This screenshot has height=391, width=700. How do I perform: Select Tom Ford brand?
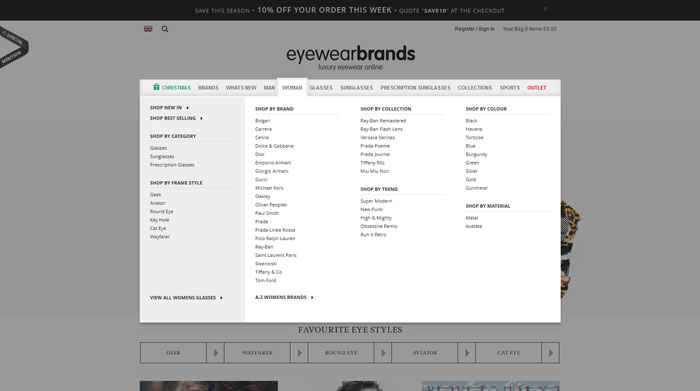tap(266, 281)
